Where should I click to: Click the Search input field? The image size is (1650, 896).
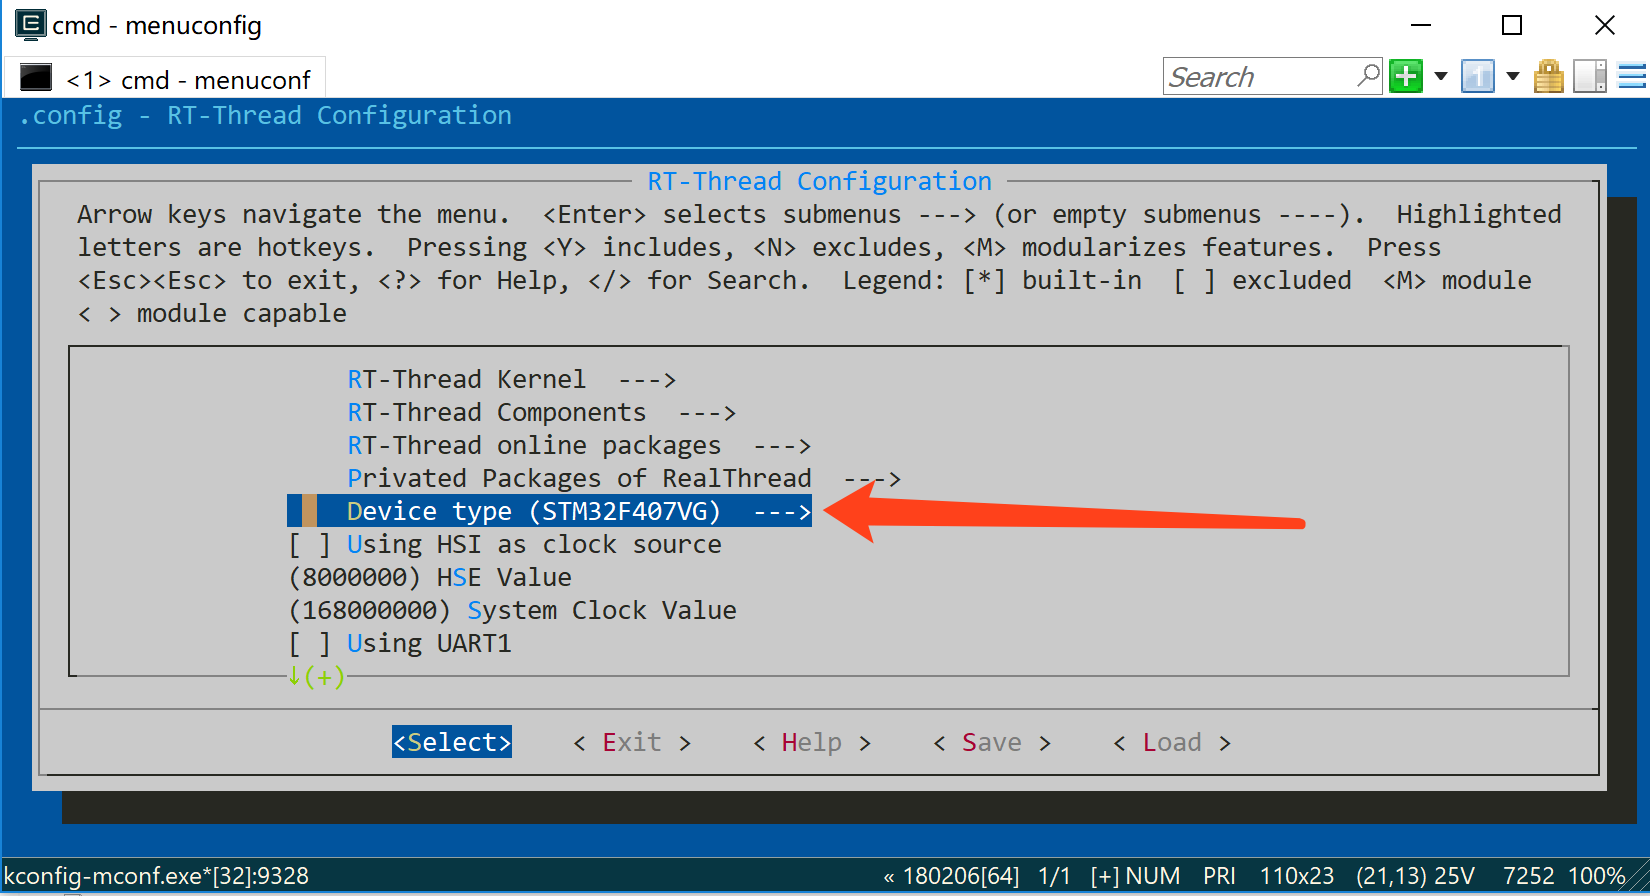point(1258,77)
